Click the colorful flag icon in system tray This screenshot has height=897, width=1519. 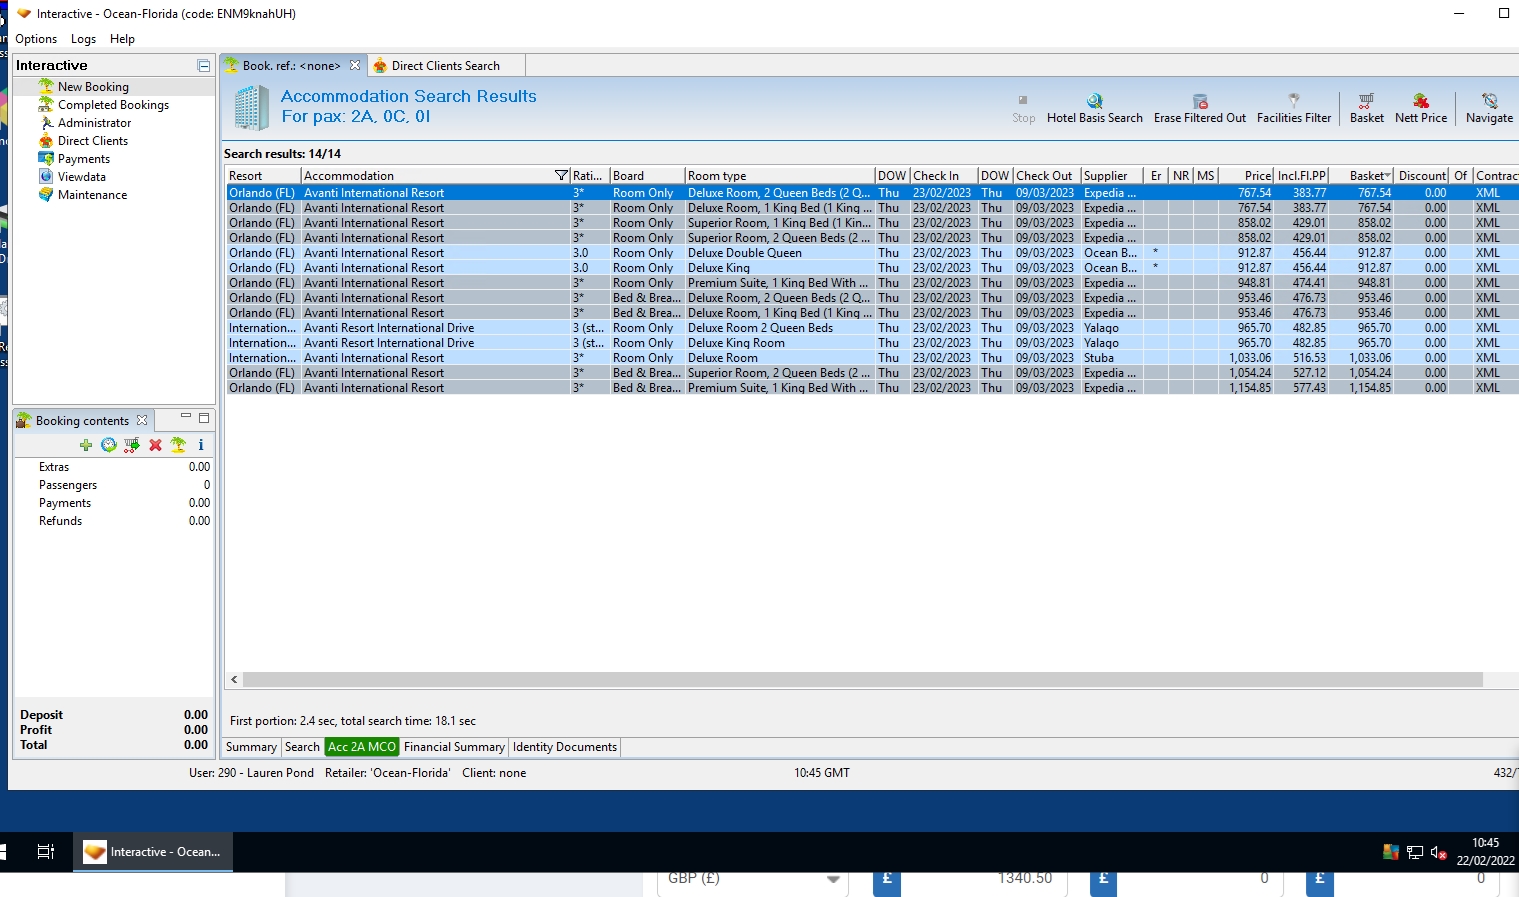tap(1391, 852)
